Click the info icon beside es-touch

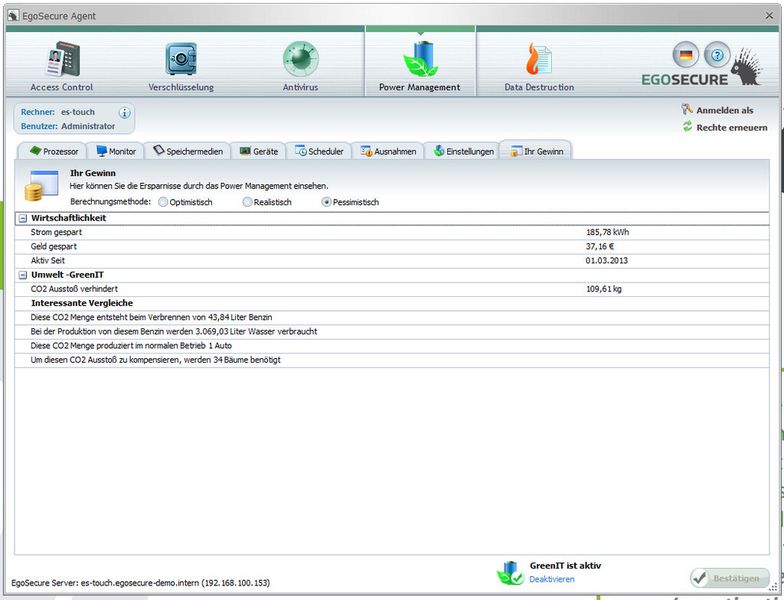coord(124,112)
